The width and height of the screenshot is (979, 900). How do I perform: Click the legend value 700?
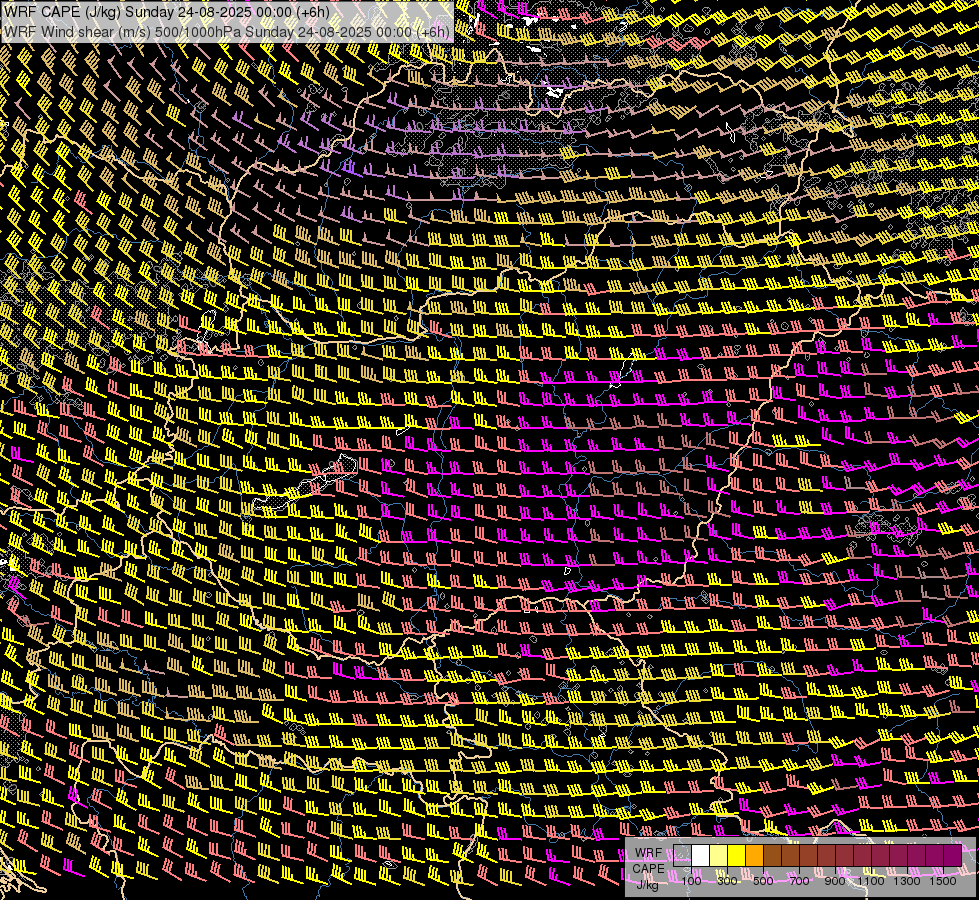coord(799,881)
